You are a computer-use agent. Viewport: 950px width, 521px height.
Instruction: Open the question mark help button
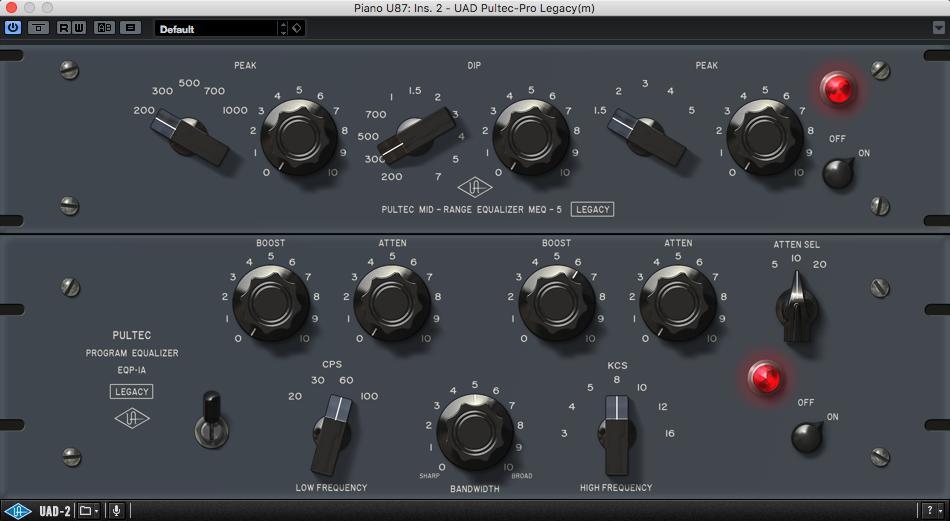click(929, 511)
